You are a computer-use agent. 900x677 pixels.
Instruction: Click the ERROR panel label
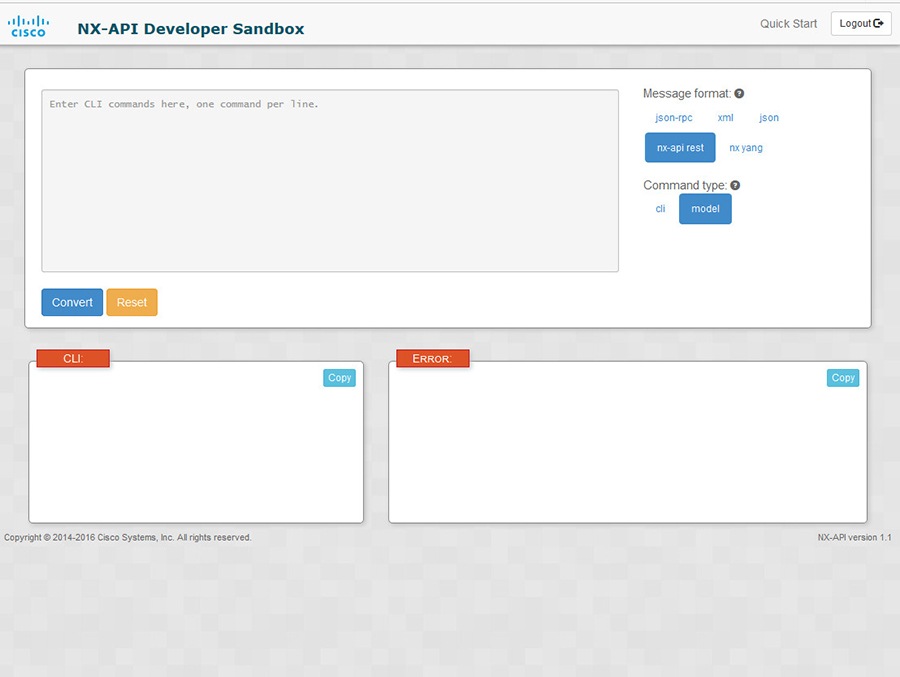tap(432, 358)
